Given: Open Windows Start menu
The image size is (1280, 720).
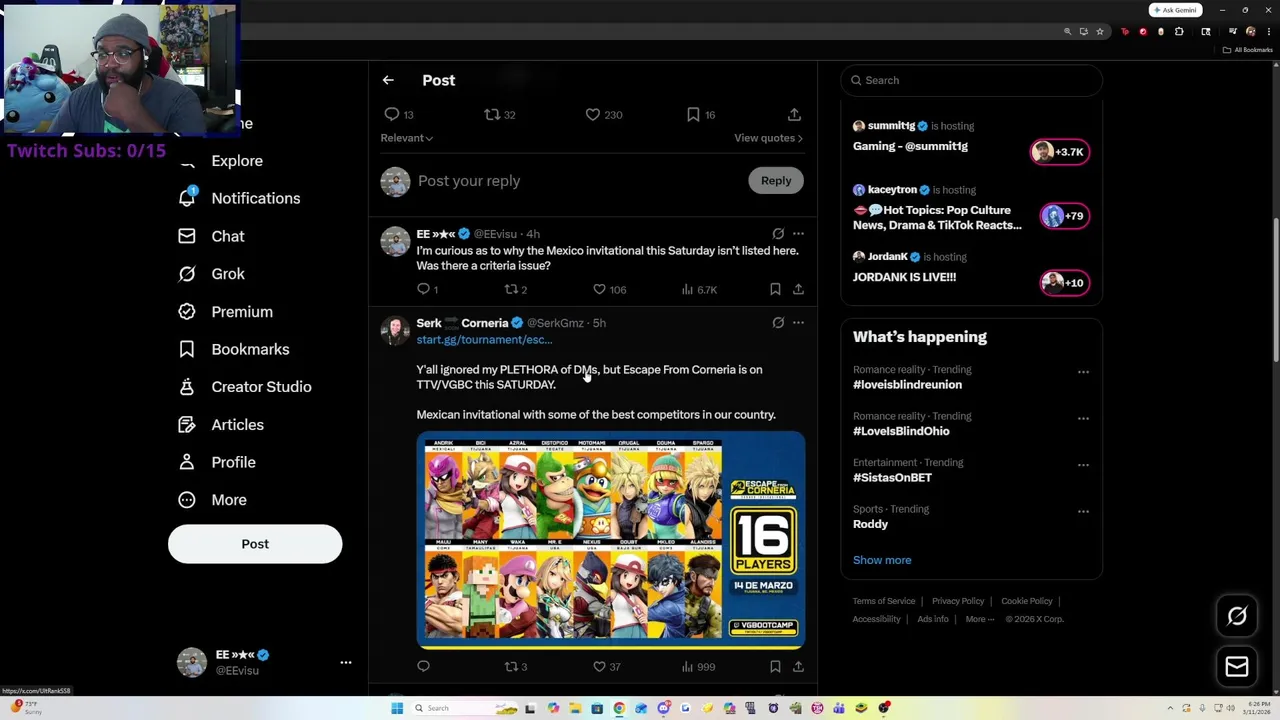Looking at the screenshot, I should [x=397, y=708].
